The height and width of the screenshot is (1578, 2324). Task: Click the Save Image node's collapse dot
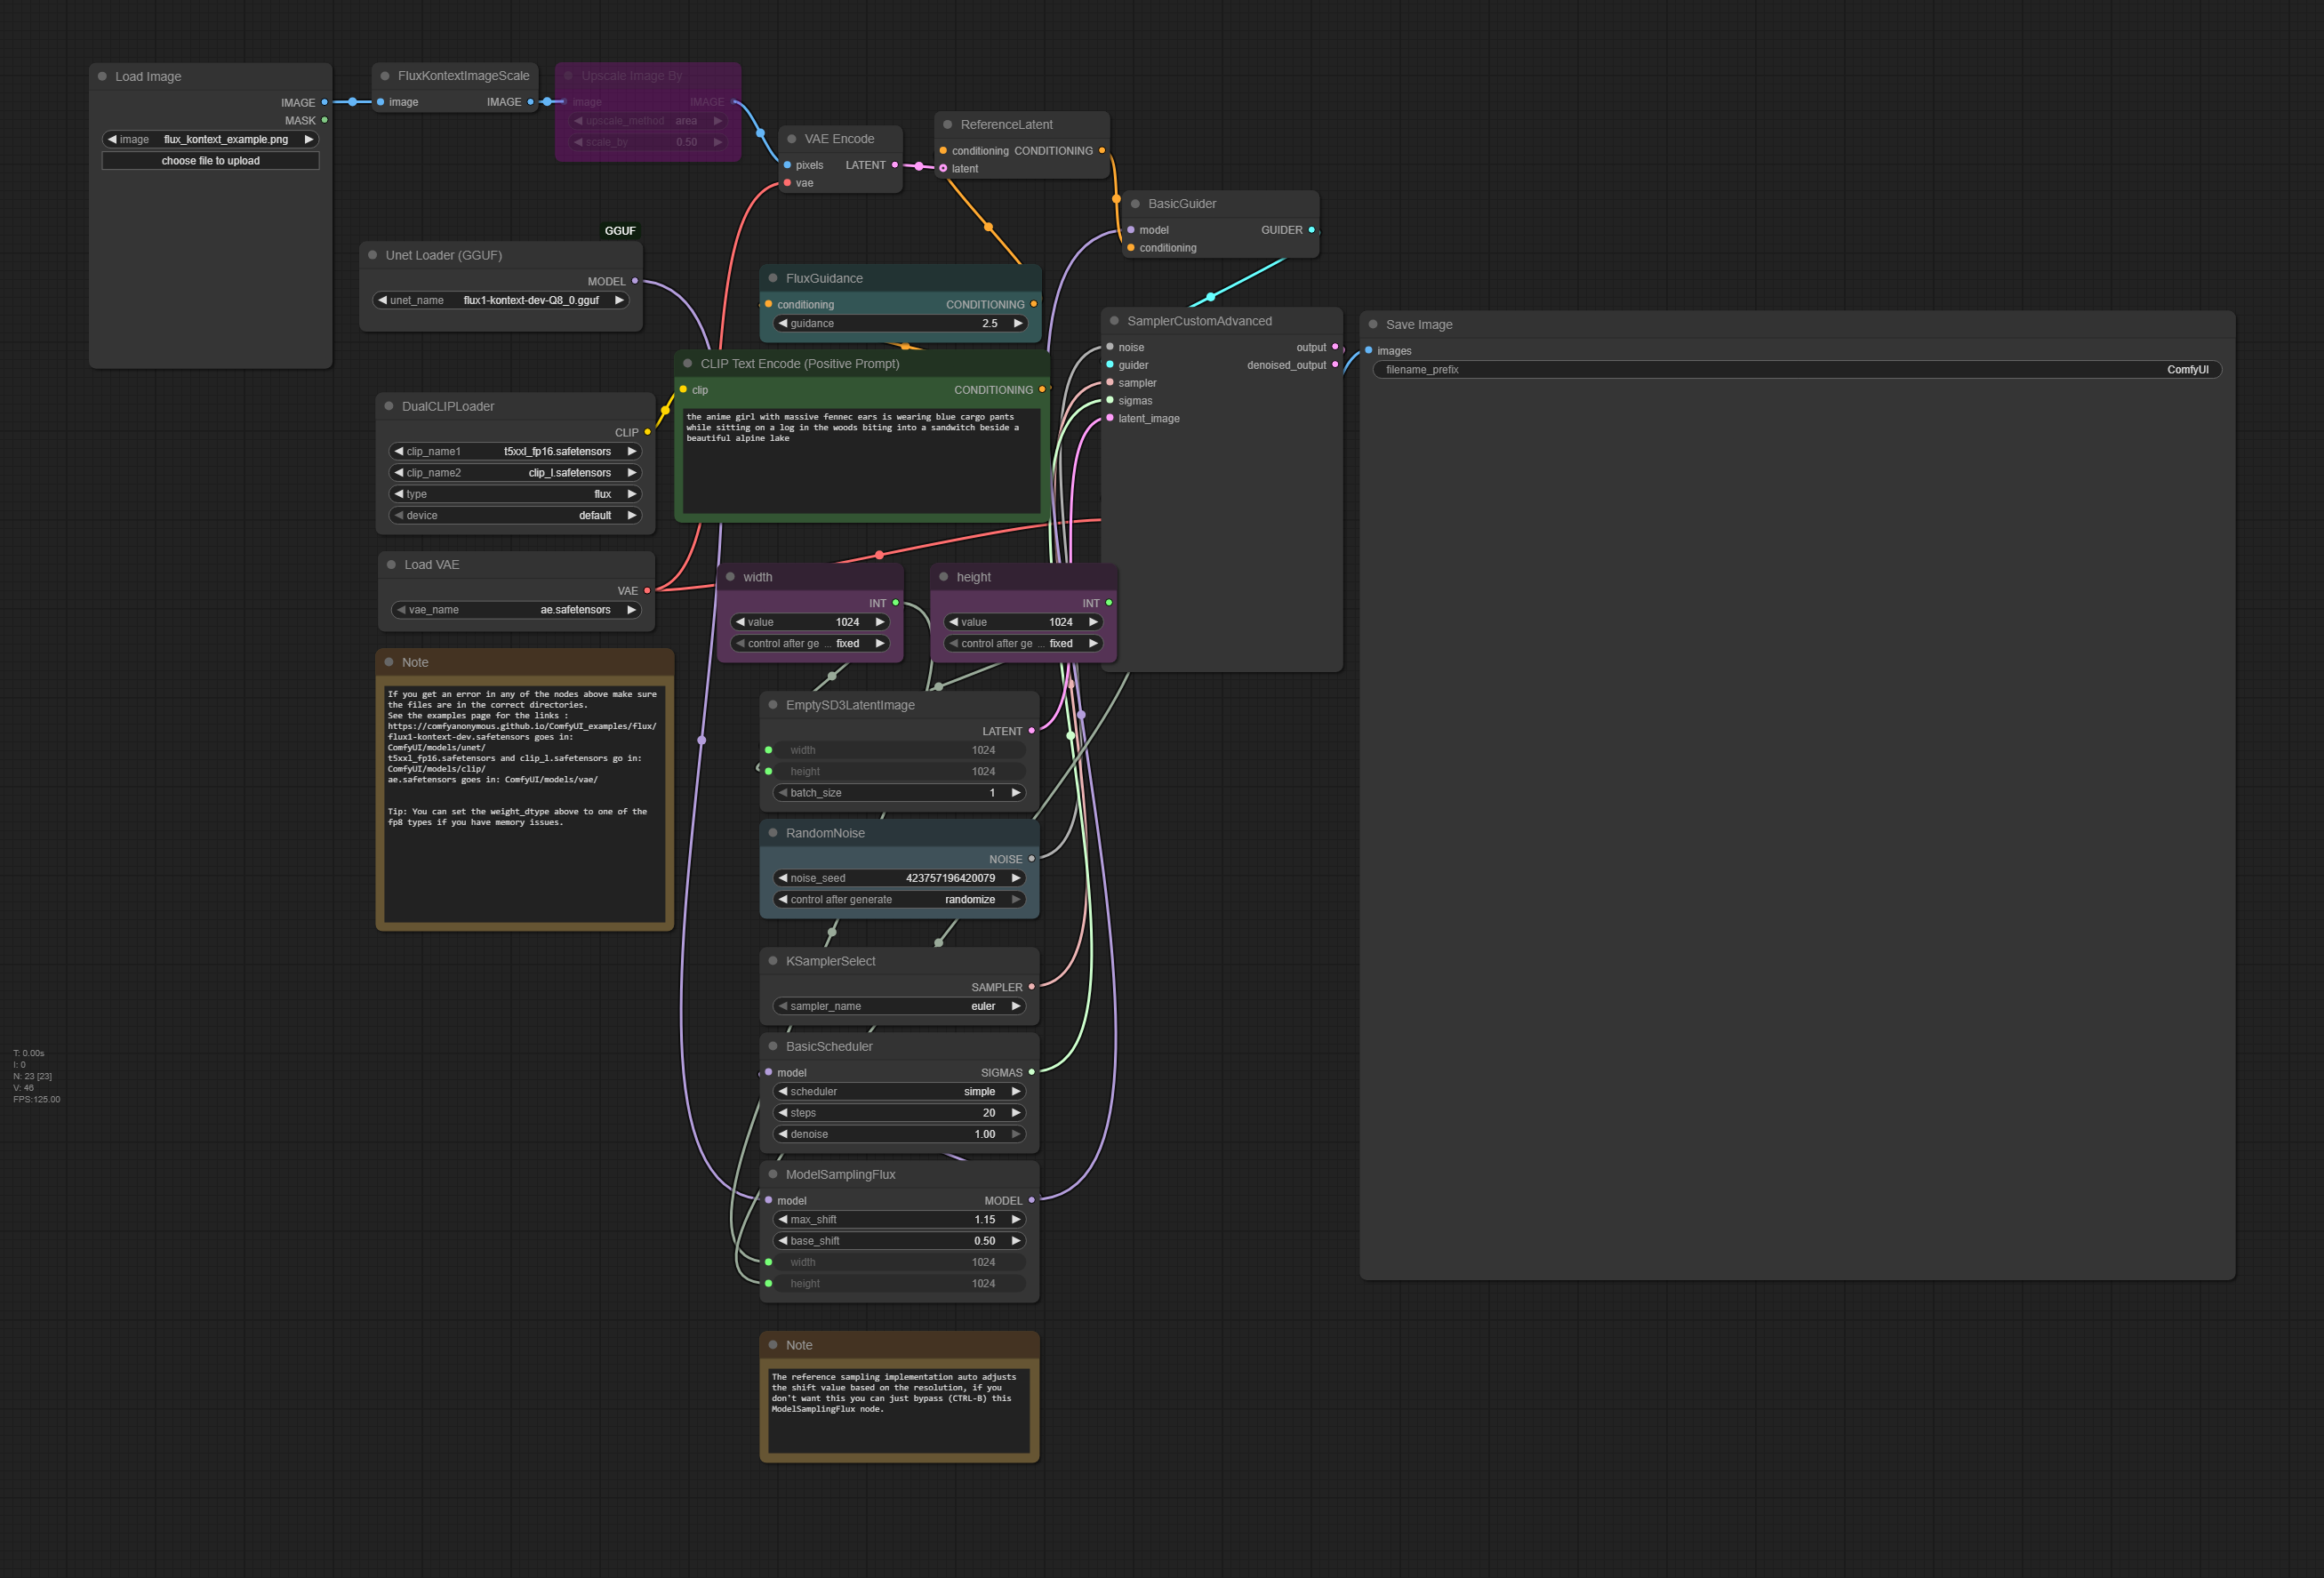pyautogui.click(x=1373, y=324)
